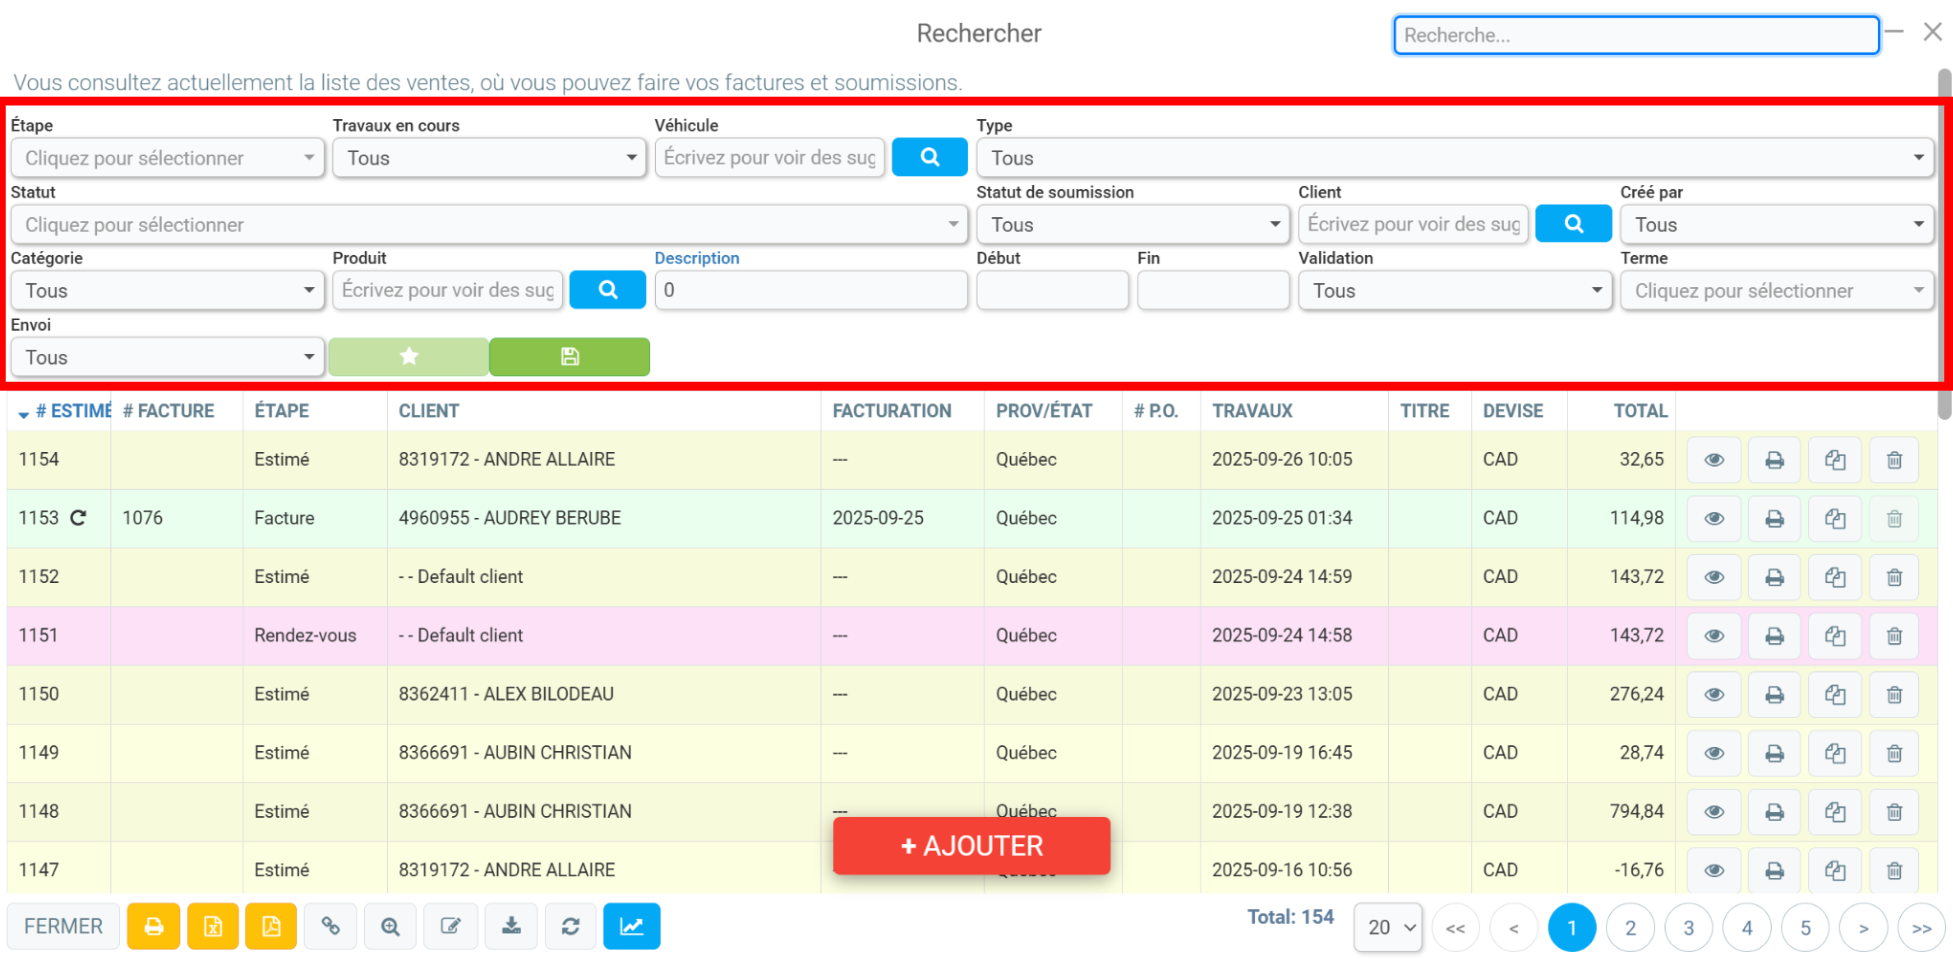
Task: Refresh the sales list
Action: 571,926
